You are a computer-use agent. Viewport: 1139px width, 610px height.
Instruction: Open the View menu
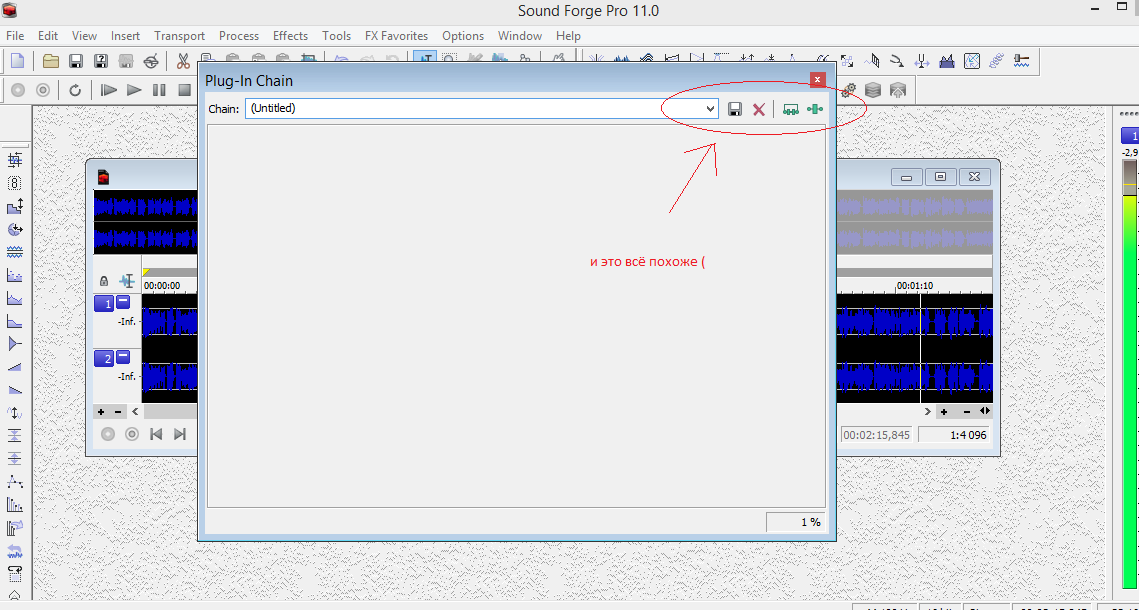[x=84, y=36]
